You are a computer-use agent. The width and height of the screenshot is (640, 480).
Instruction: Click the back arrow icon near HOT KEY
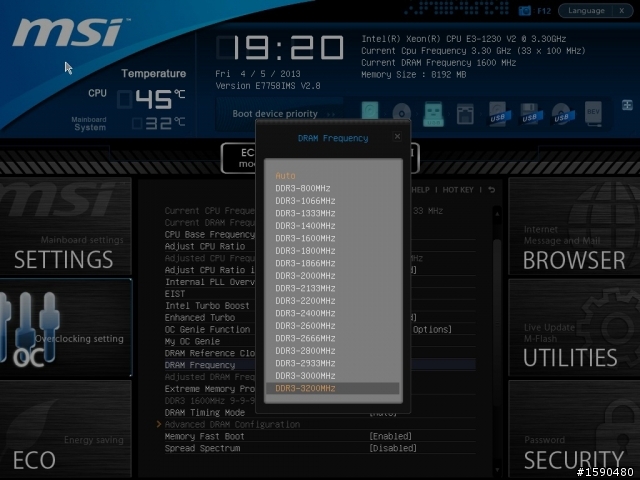pos(491,190)
